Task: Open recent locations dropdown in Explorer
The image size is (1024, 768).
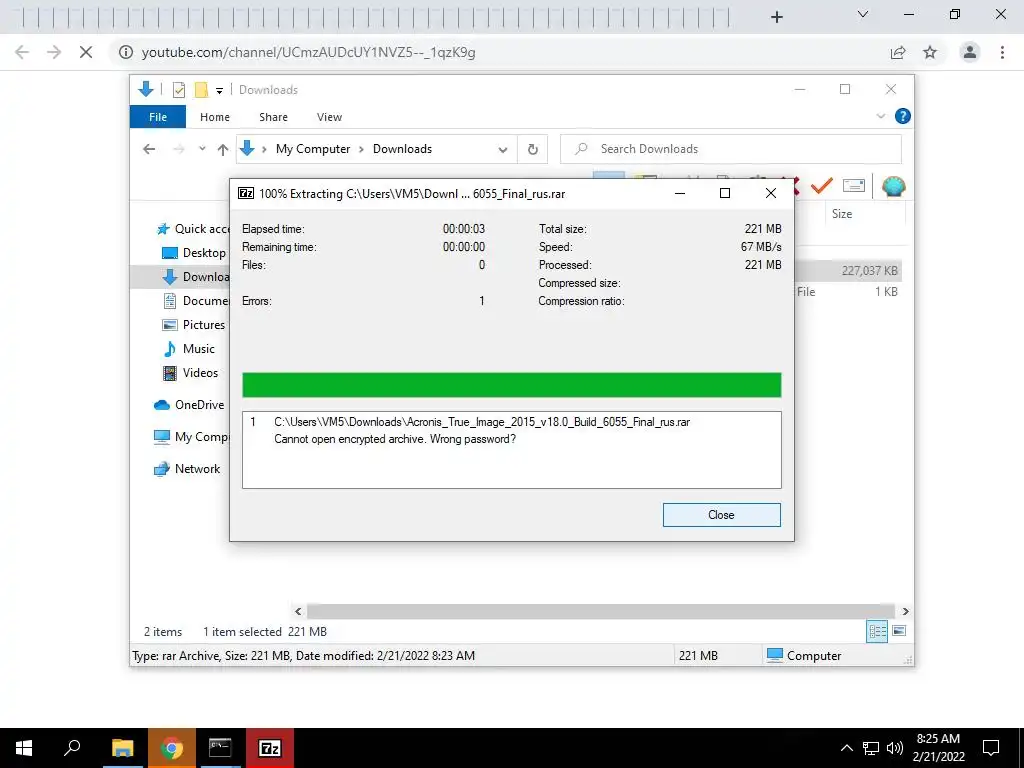Action: pos(202,149)
